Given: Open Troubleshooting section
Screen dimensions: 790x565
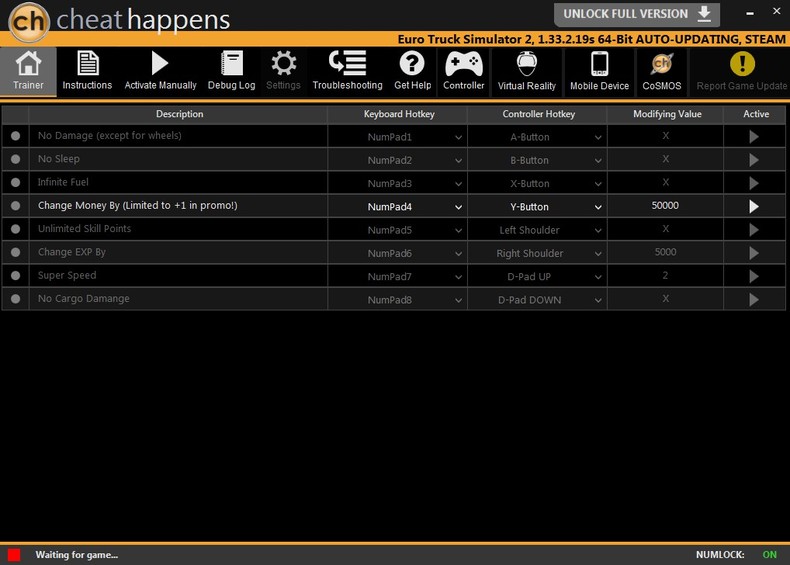Looking at the screenshot, I should (347, 71).
